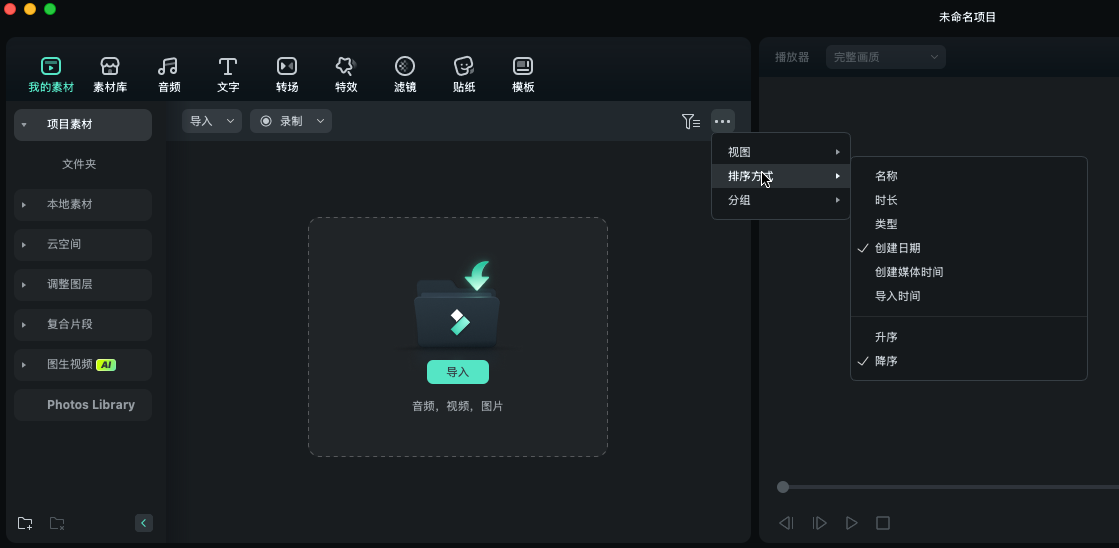Viewport: 1119px width, 548px height.
Task: Click the three-dot more options button
Action: click(x=722, y=121)
